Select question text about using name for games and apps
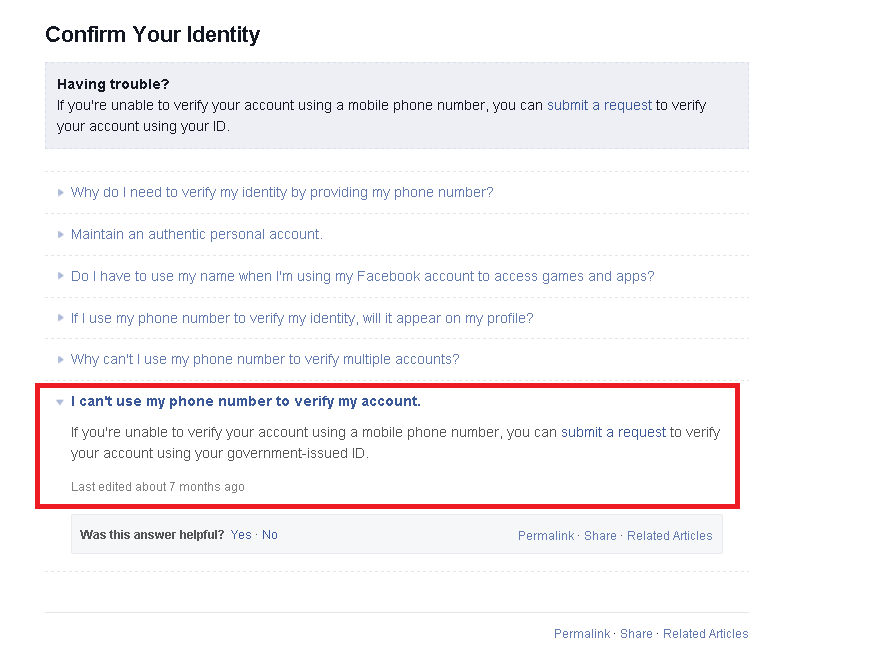The image size is (895, 648). click(362, 276)
